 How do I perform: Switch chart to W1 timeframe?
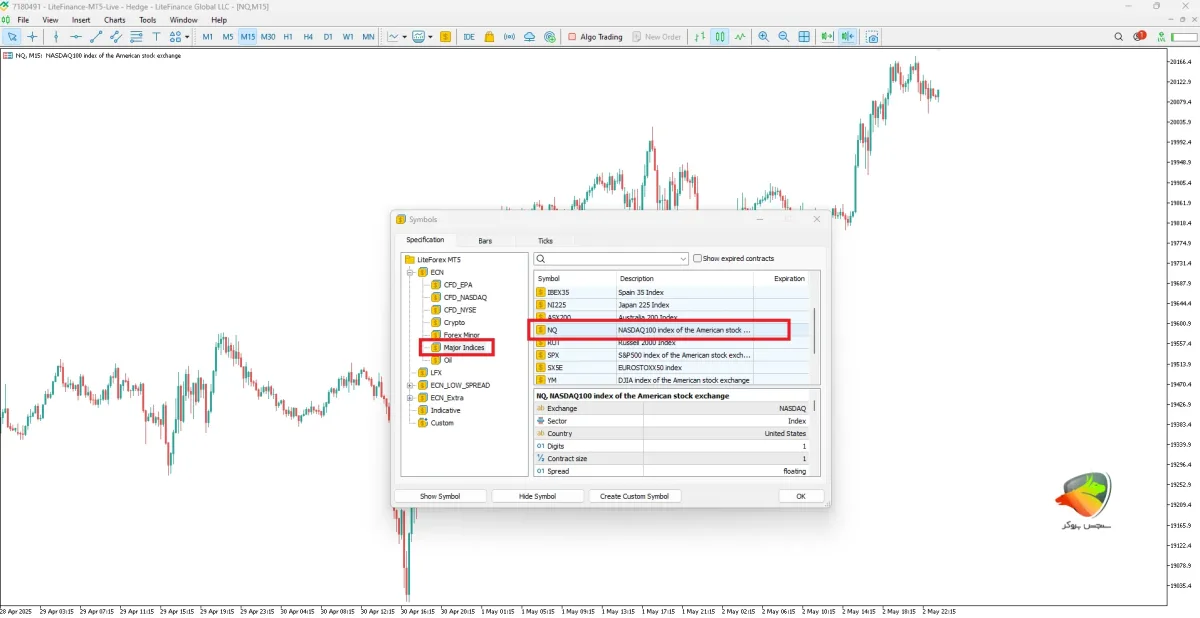point(348,37)
